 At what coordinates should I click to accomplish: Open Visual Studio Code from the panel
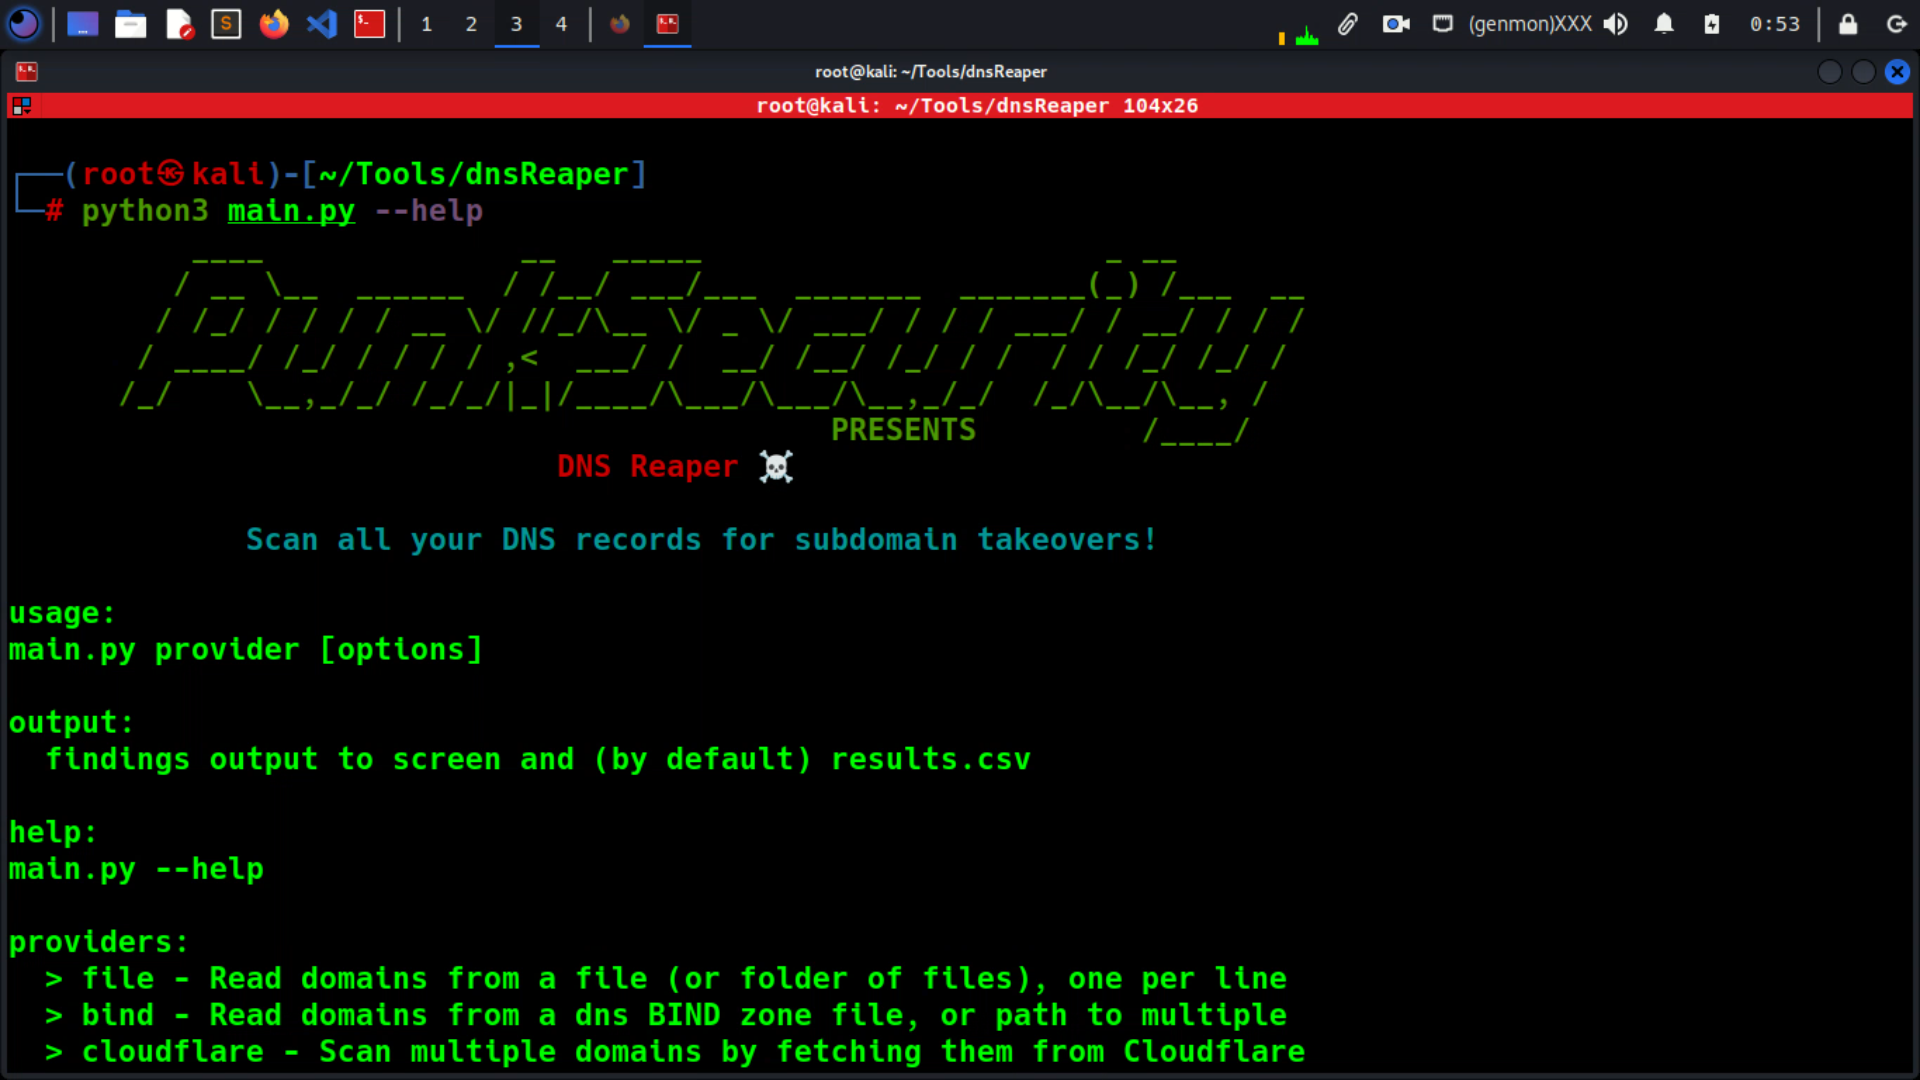tap(321, 24)
